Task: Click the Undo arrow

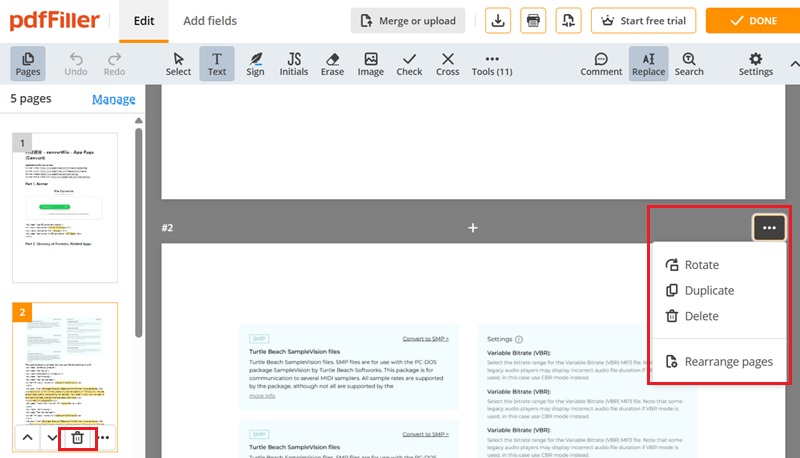Action: click(76, 64)
